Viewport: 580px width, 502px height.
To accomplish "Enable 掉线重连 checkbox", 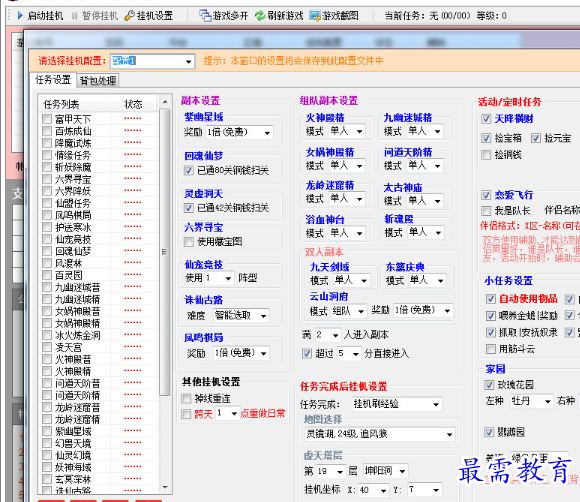I will (186, 398).
